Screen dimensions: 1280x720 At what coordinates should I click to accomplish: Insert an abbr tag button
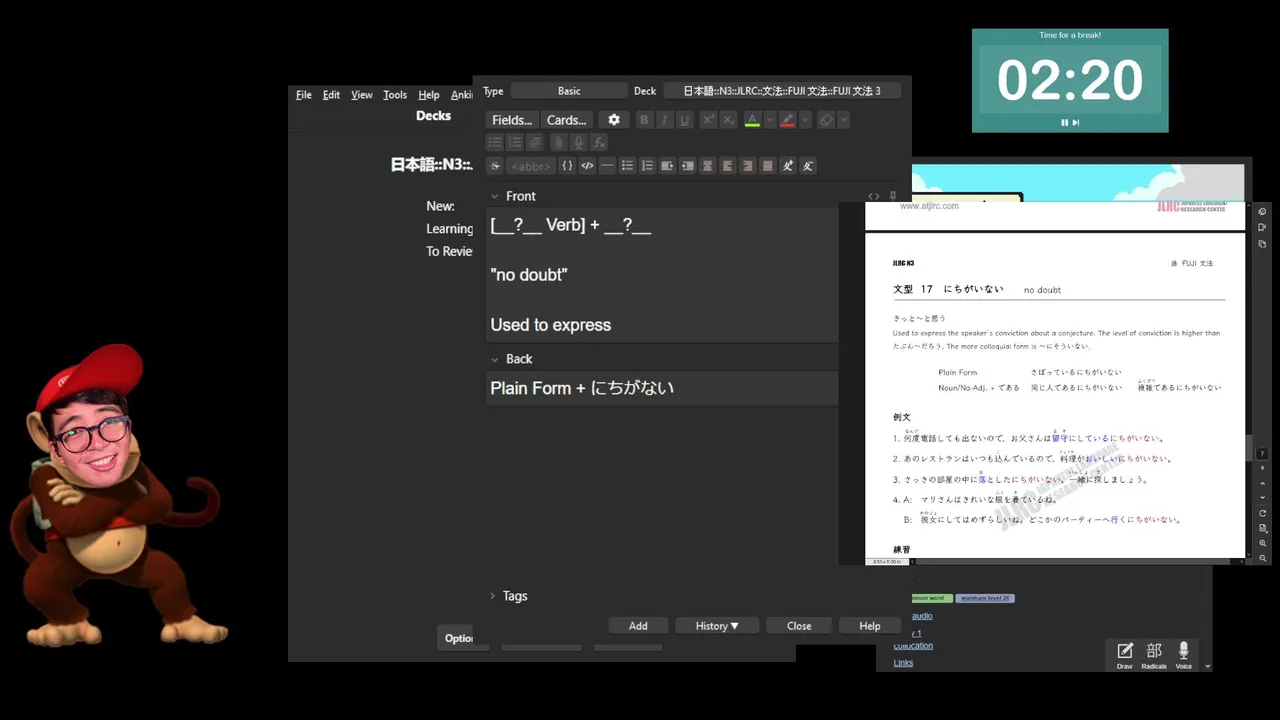coord(530,166)
